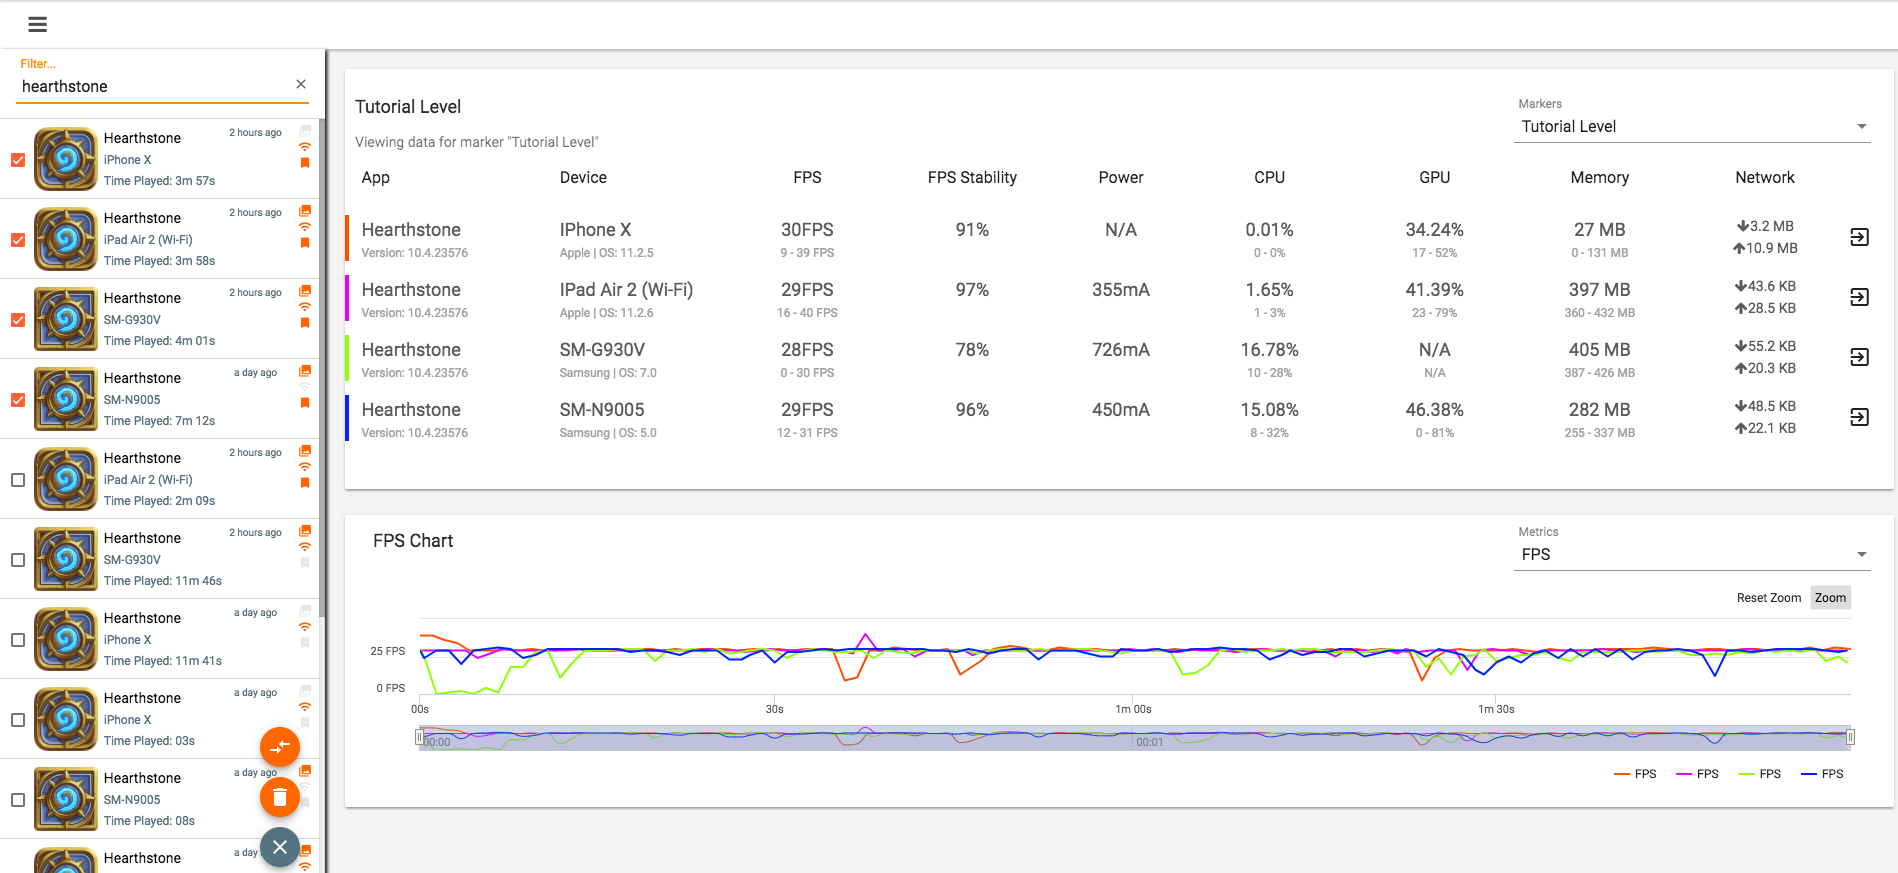The width and height of the screenshot is (1898, 873).
Task: Uncheck the SM-N9005 7m 12s session
Action: [x=18, y=400]
